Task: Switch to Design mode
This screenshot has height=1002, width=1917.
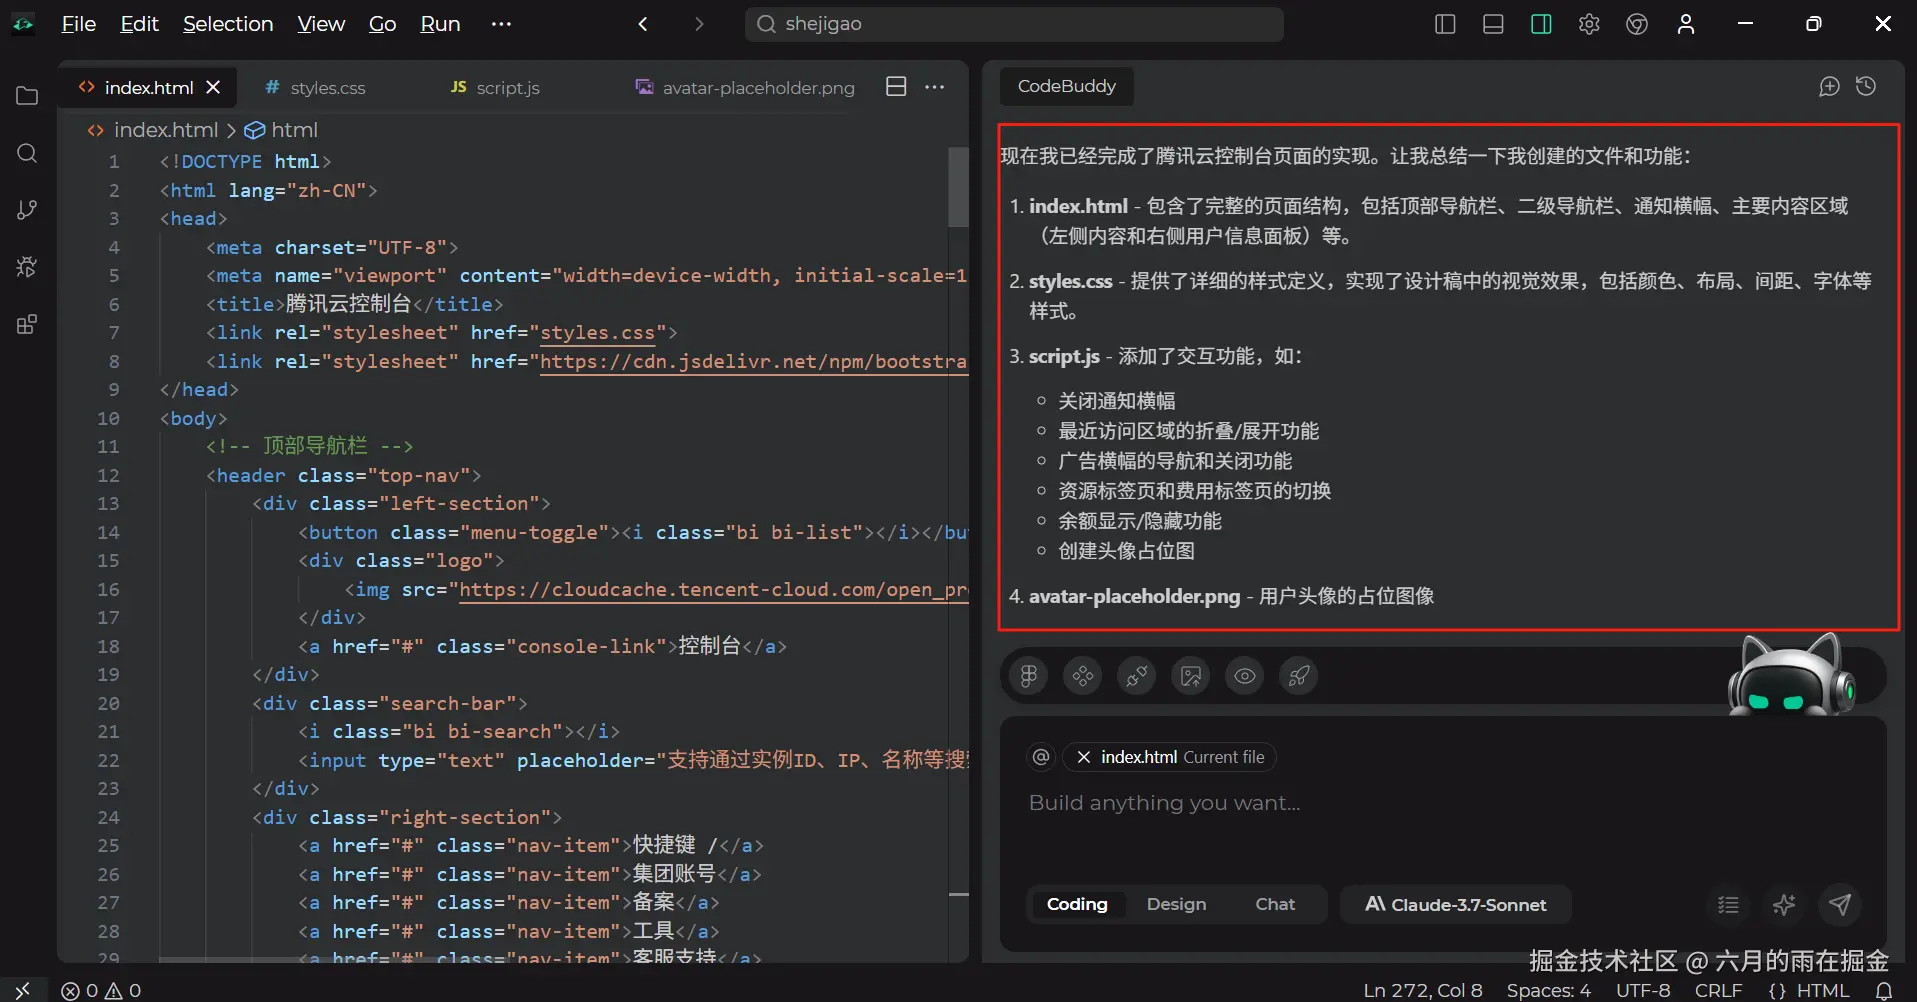Action: click(x=1176, y=905)
